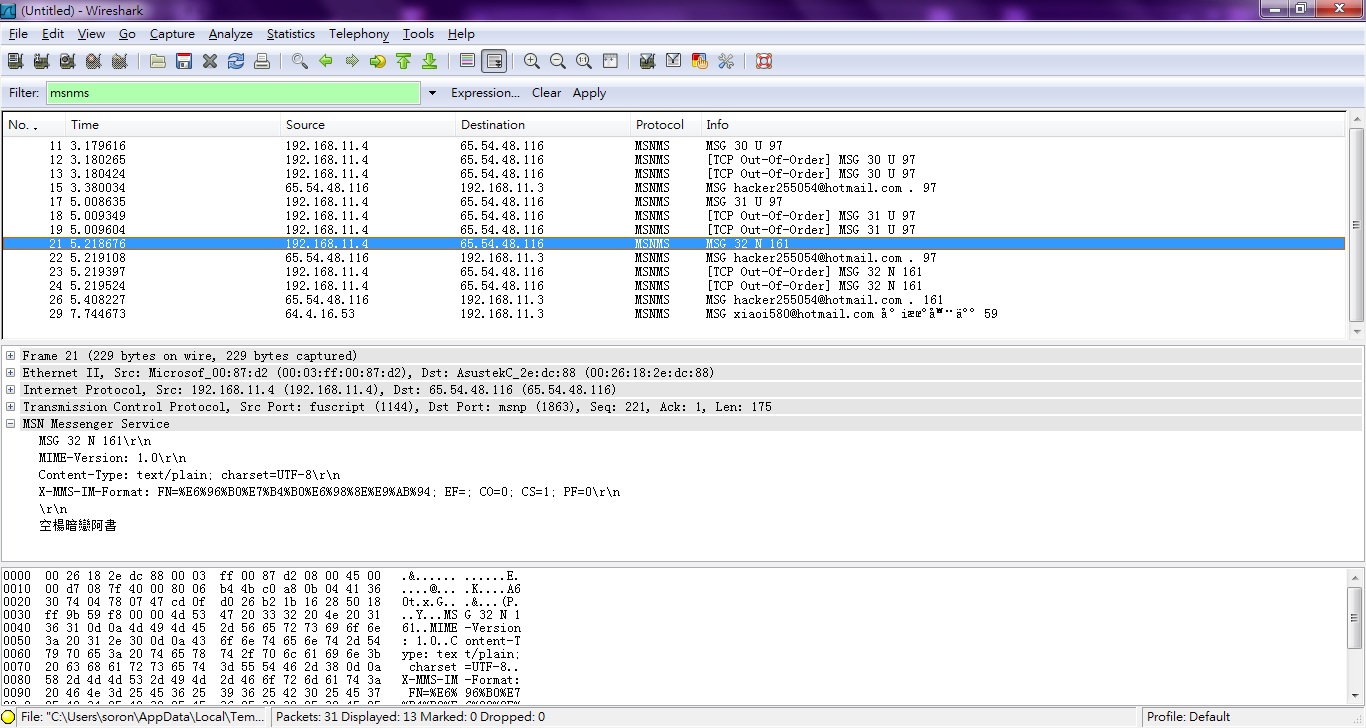Select packet 29 from 64.4.16.53
This screenshot has height=728, width=1366.
674,314
